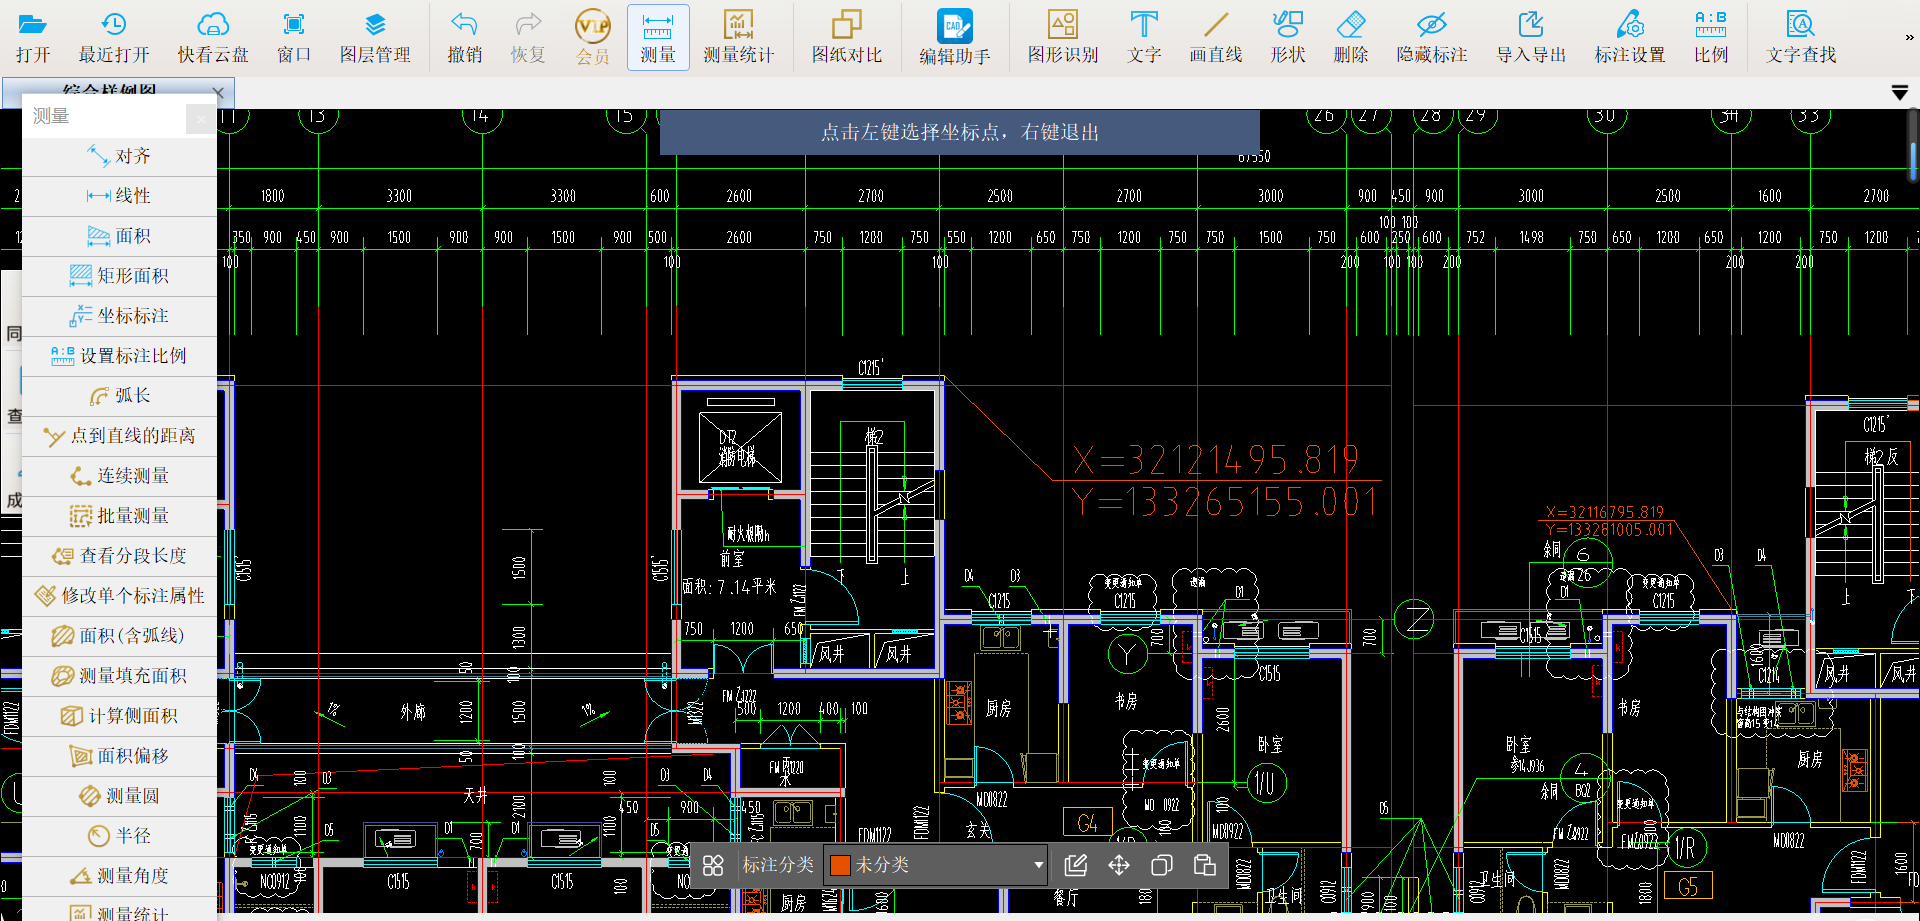Screen dimensions: 1920x921
Task: Choose 矩形面积 rectangle area
Action: pos(119,276)
